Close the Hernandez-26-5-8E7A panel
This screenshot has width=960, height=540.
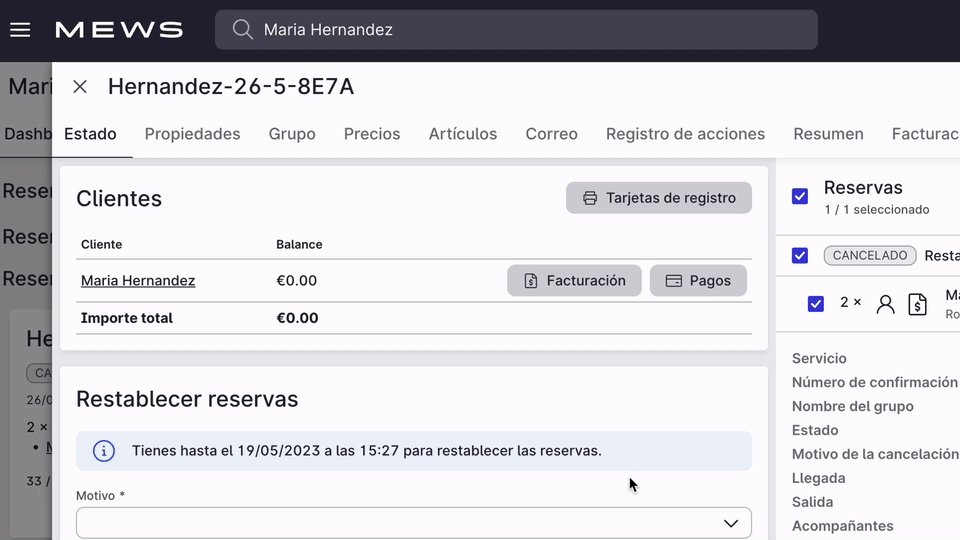[x=80, y=87]
